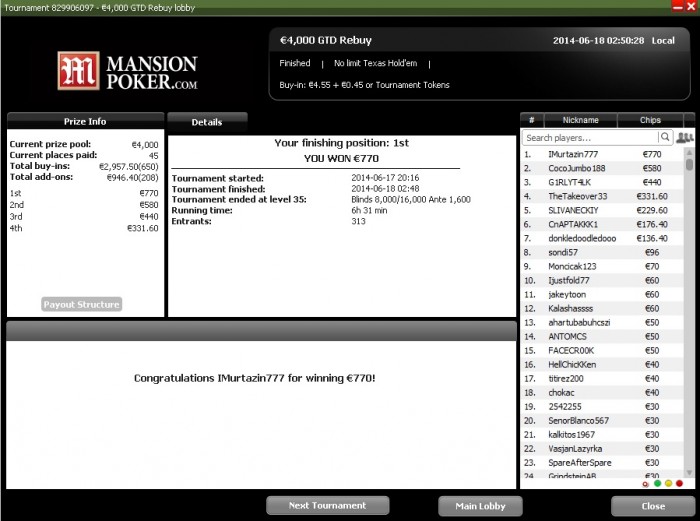Select player Moncicak123 in the list
Image resolution: width=700 pixels, height=521 pixels.
coord(603,267)
